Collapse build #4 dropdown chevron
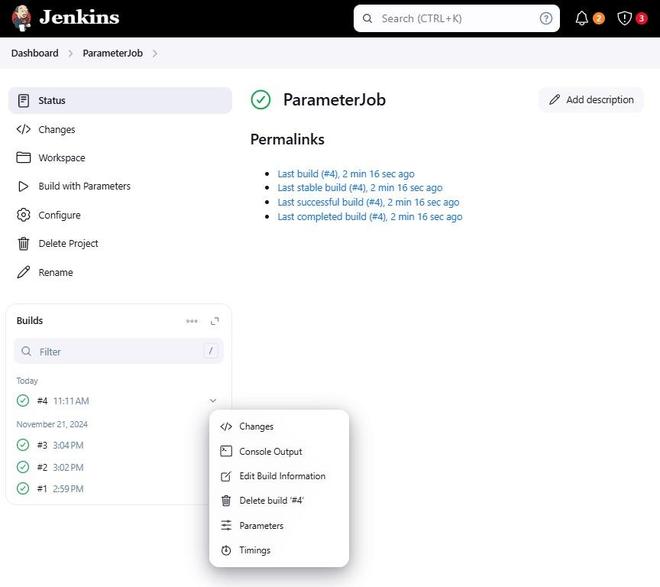This screenshot has height=587, width=660. tap(213, 400)
